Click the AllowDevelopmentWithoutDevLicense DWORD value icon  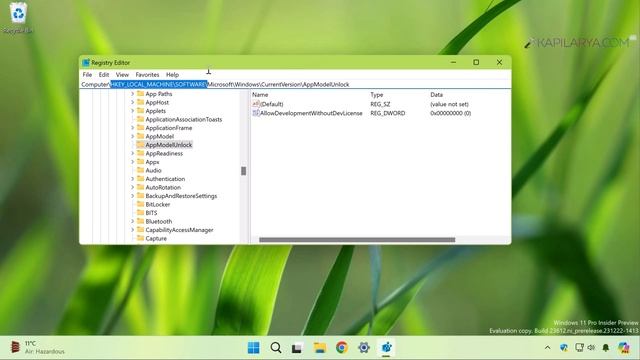[x=256, y=113]
